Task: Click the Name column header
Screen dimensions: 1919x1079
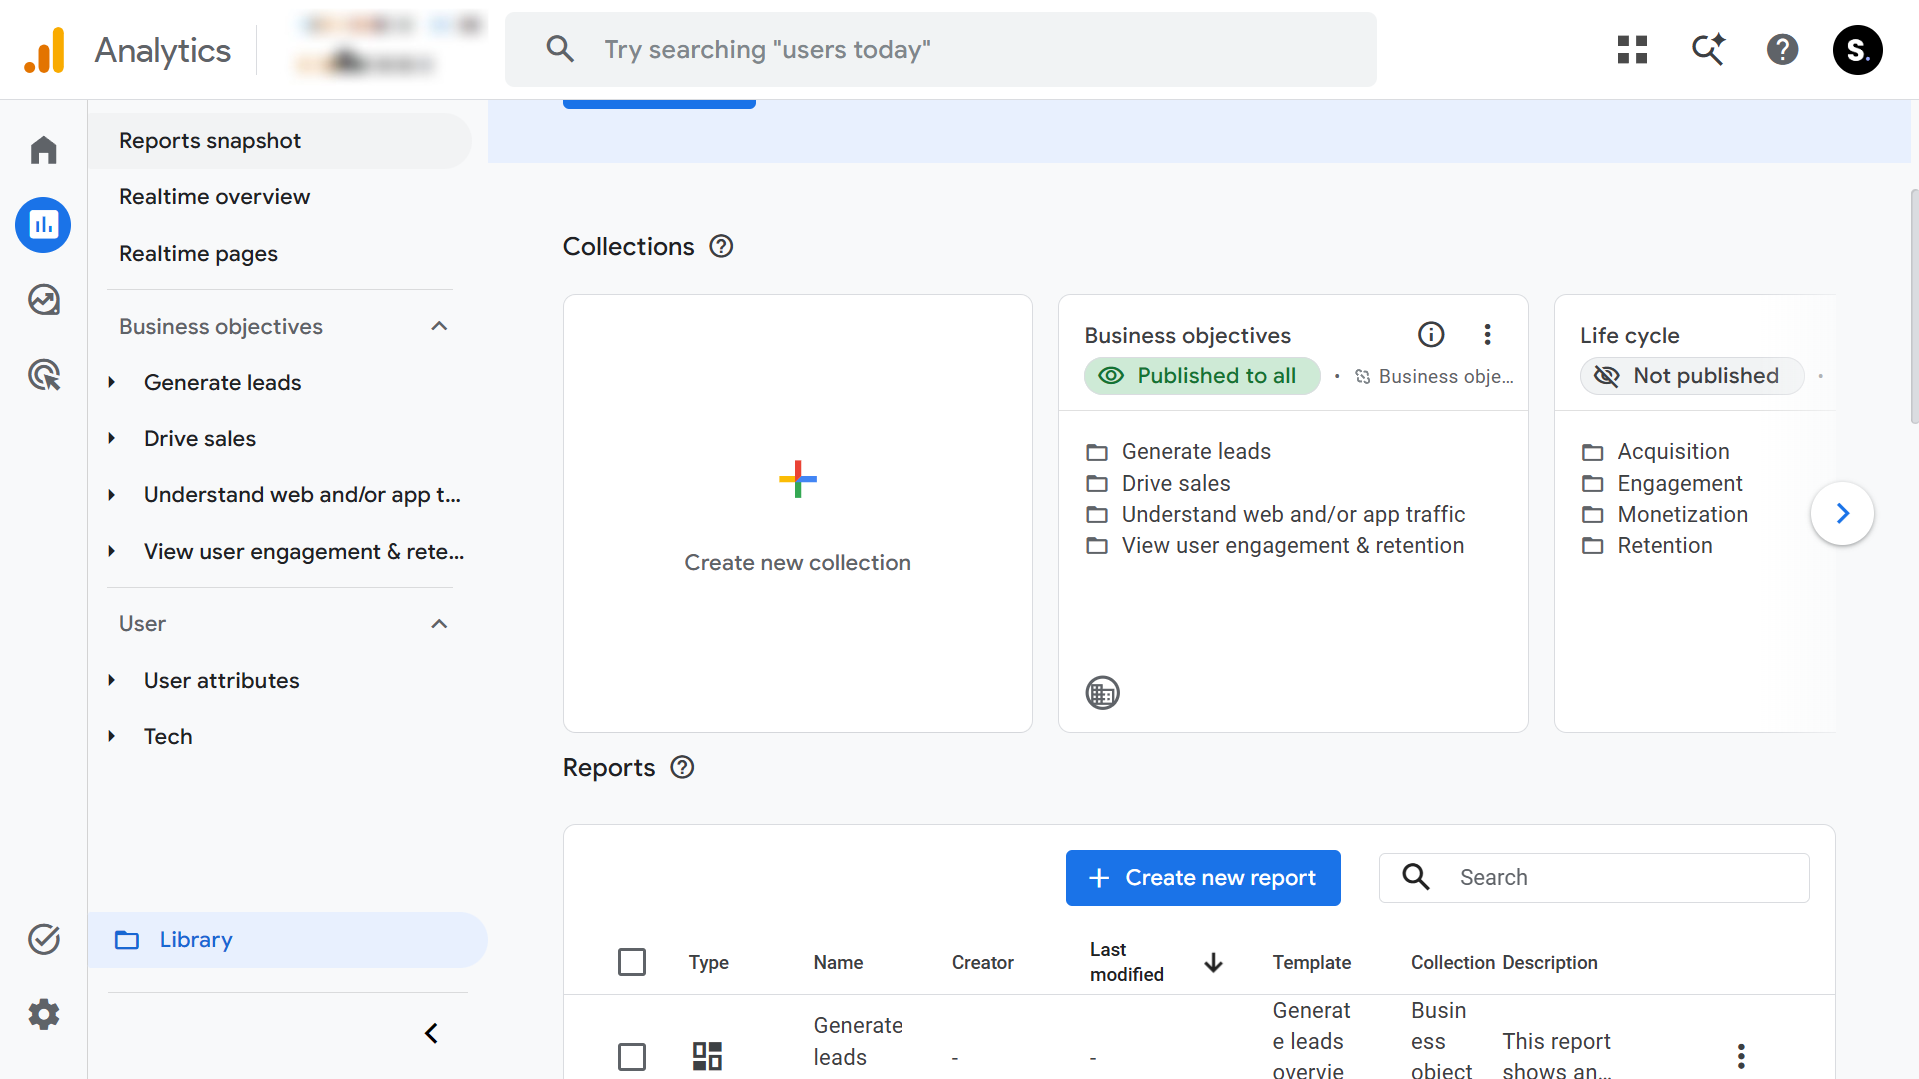Action: (x=838, y=962)
